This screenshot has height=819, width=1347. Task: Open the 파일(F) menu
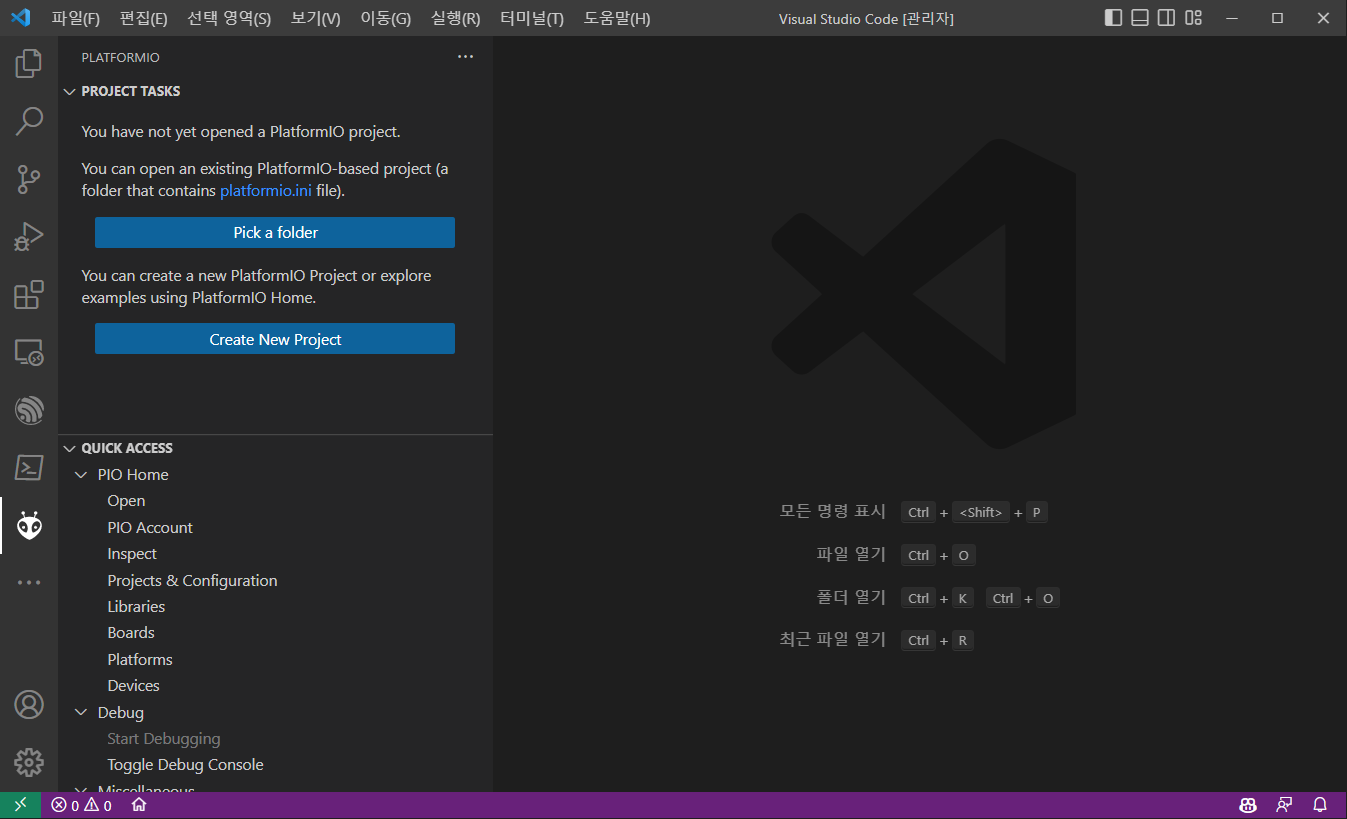[76, 18]
